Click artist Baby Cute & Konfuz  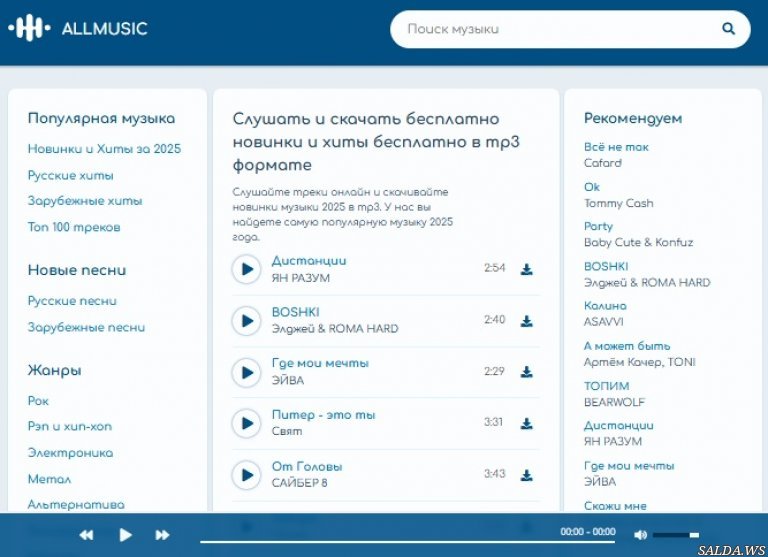[638, 242]
